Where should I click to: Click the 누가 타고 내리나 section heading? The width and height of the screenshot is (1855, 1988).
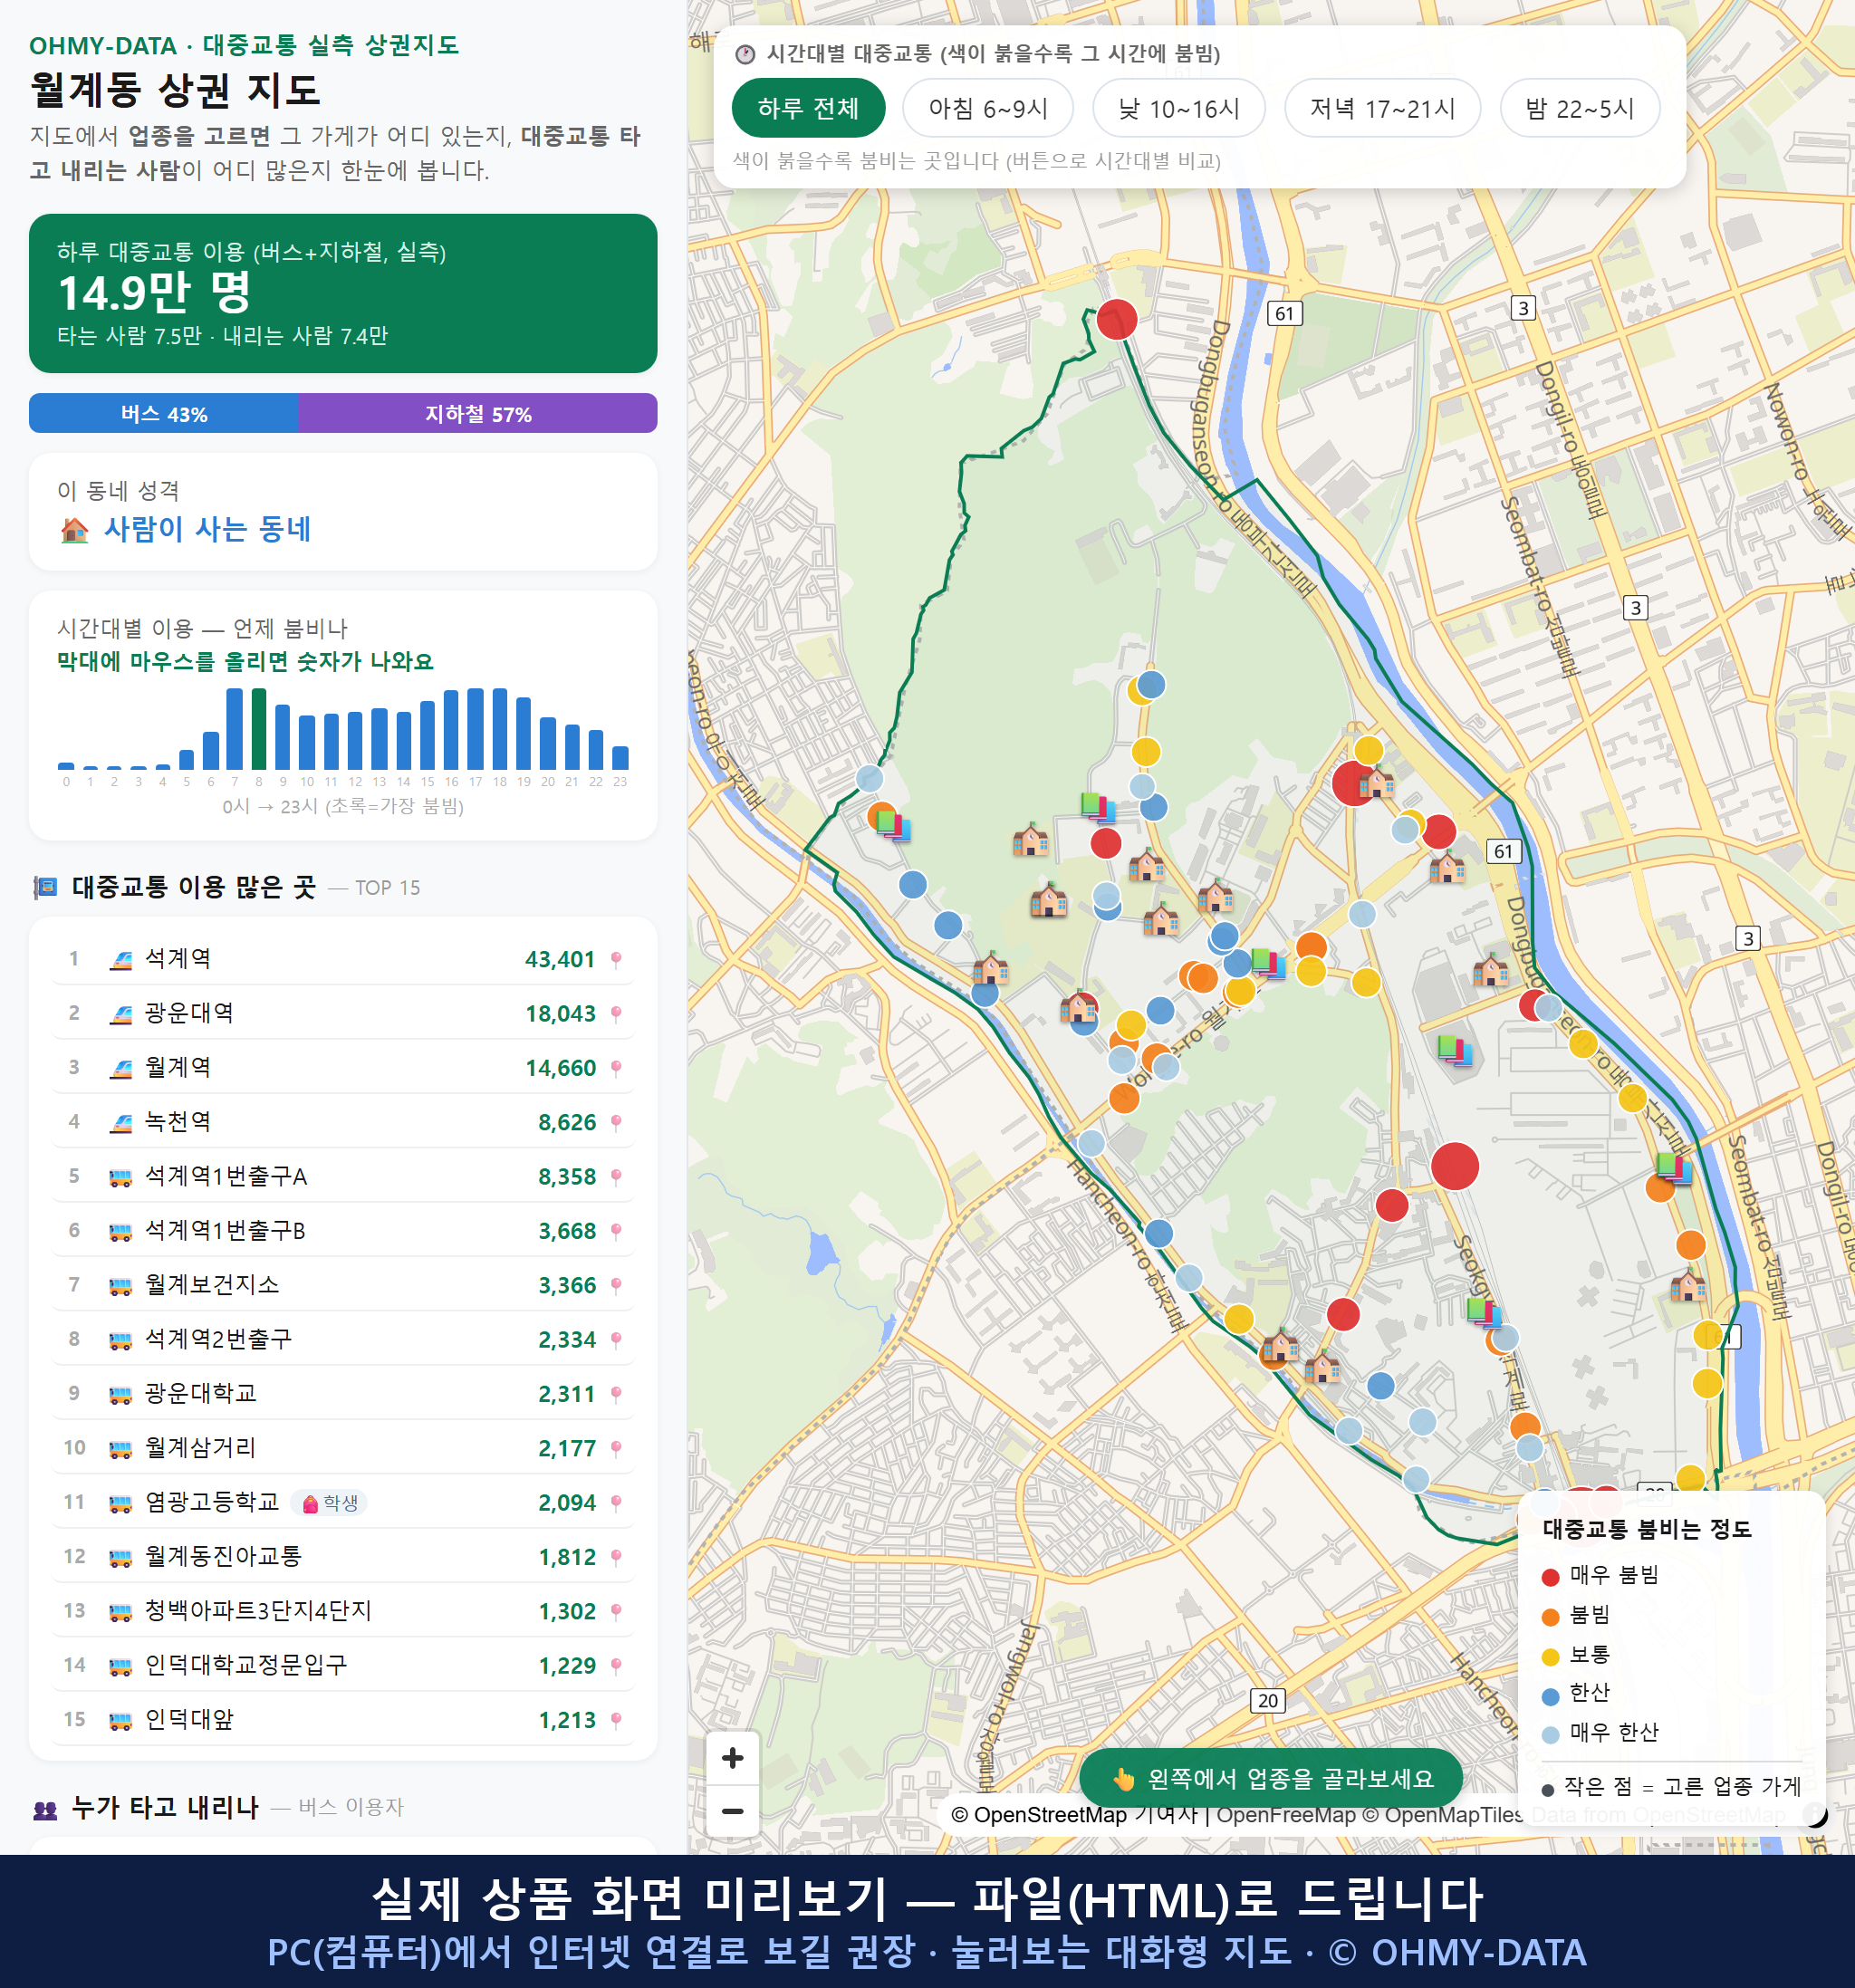(165, 1807)
